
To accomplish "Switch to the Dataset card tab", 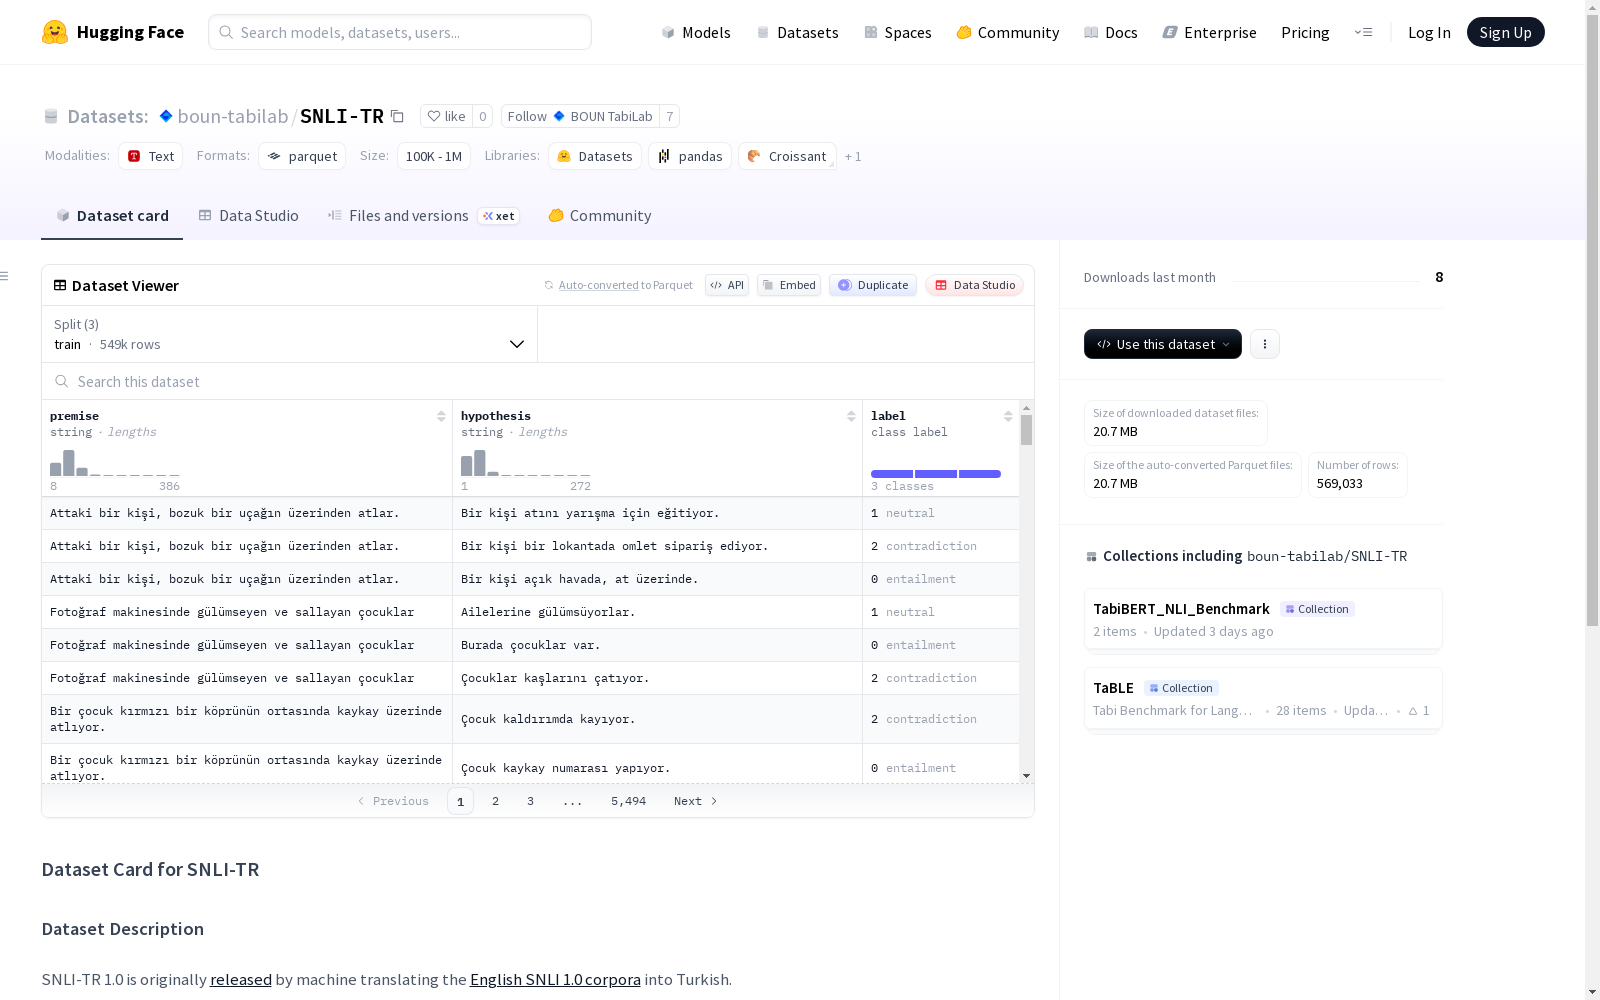I will coord(112,216).
